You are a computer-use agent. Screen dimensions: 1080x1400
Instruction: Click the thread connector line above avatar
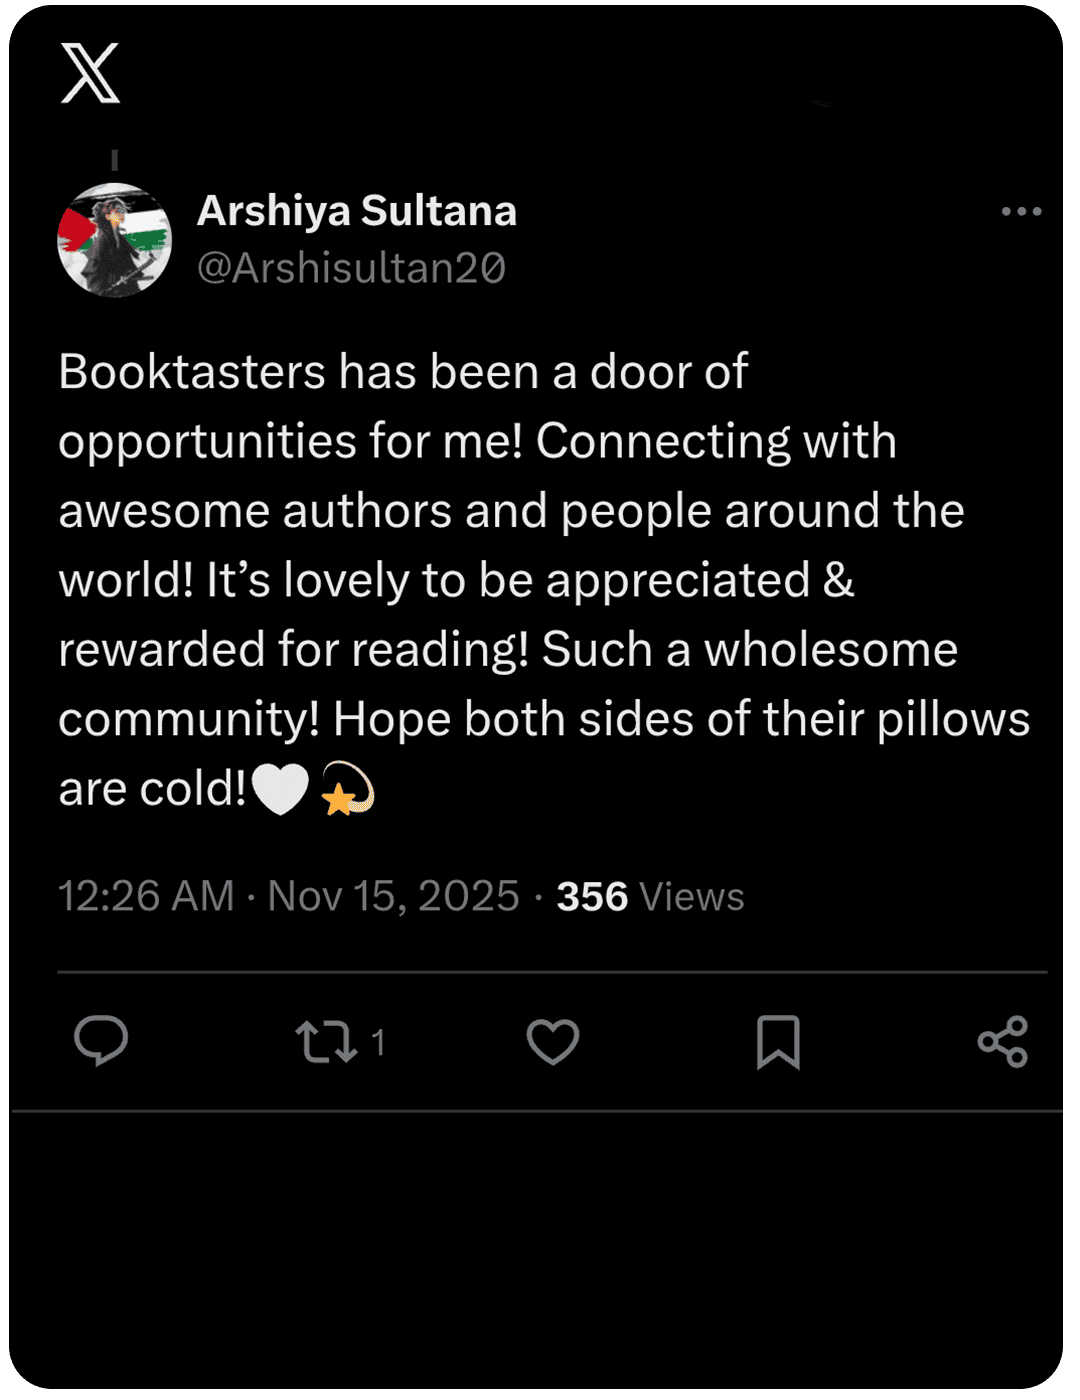click(115, 159)
